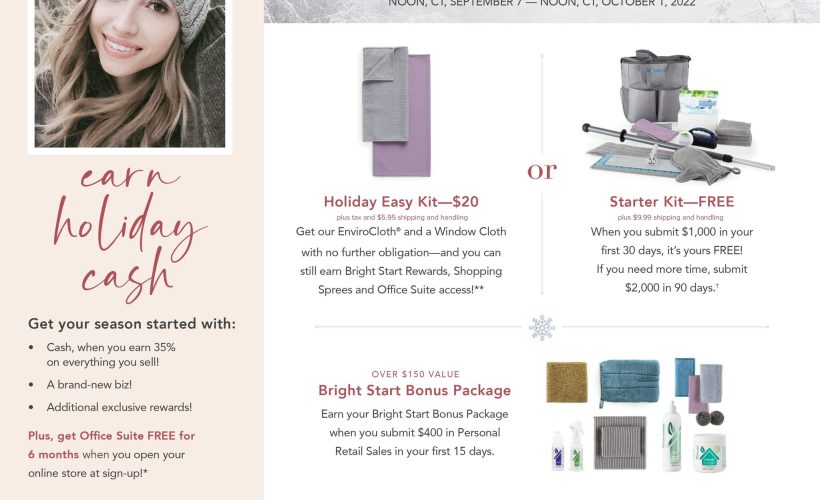Click the "or" separator text
The height and width of the screenshot is (500, 820).
[542, 172]
